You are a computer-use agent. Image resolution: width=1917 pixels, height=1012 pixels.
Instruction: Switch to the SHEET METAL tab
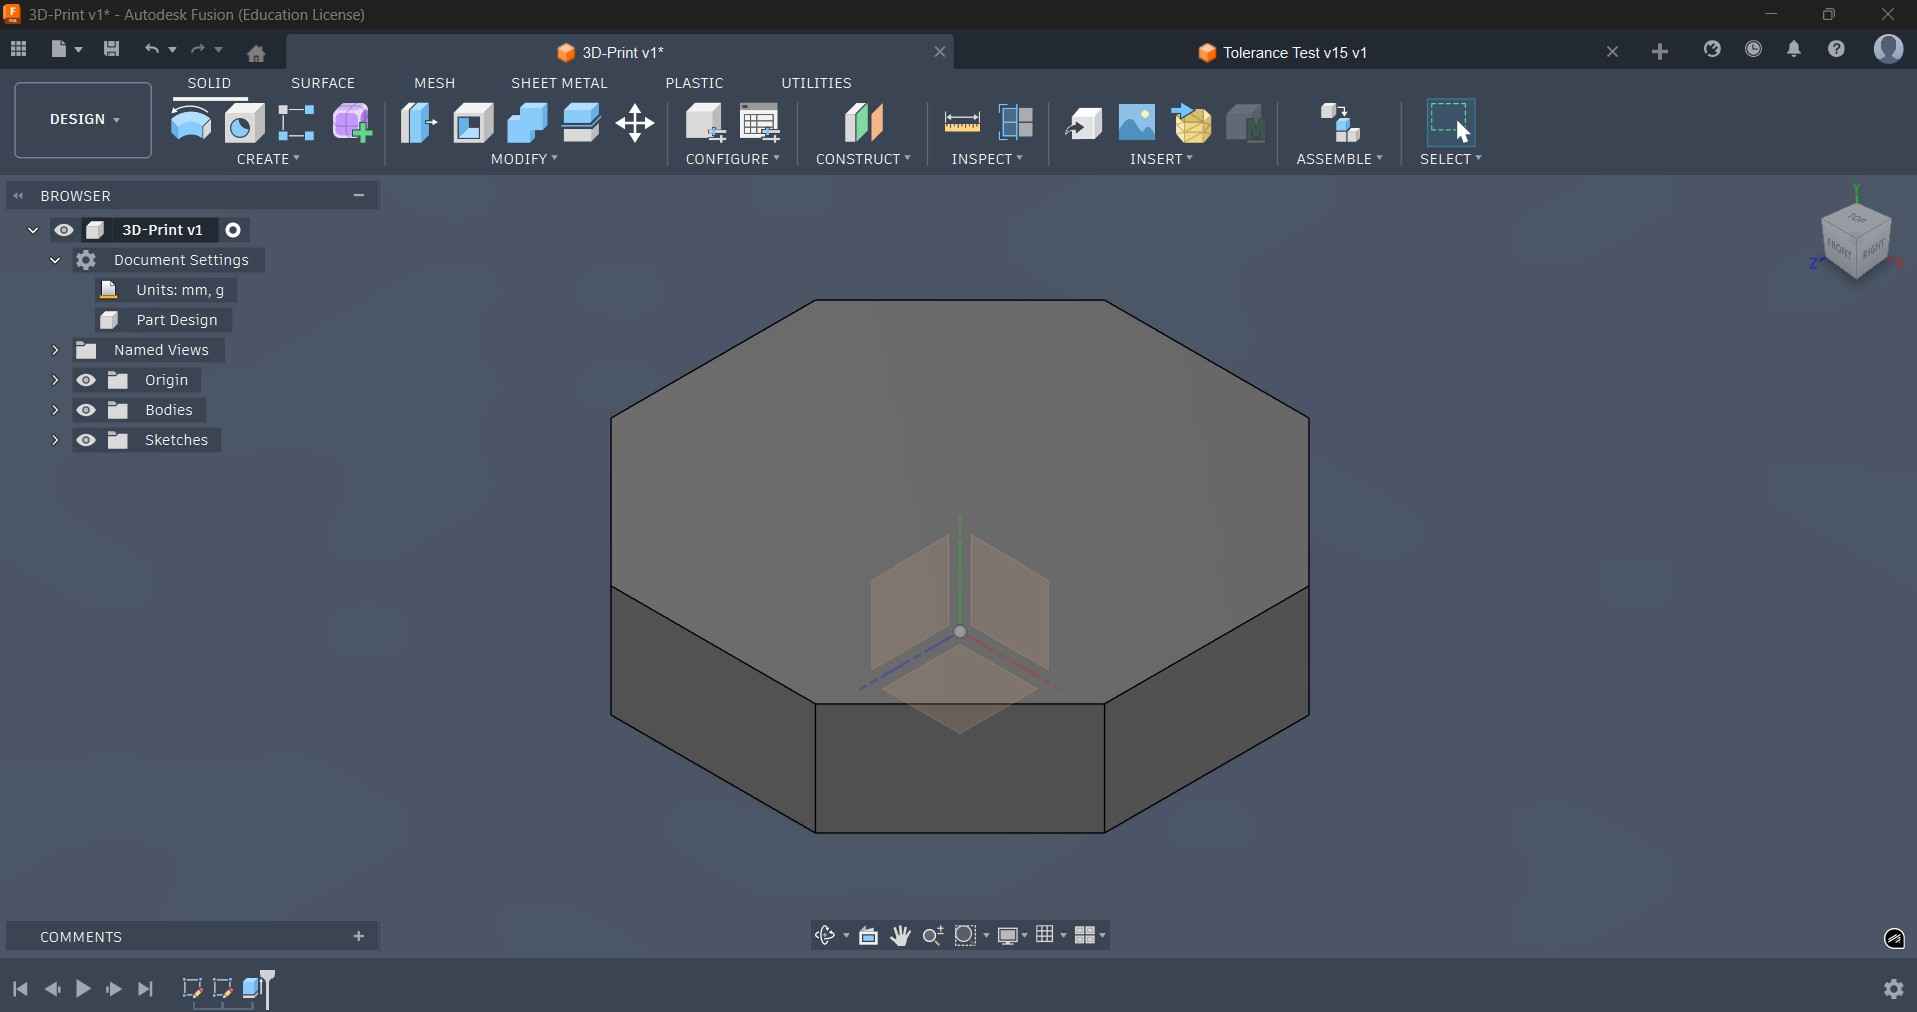[x=559, y=83]
